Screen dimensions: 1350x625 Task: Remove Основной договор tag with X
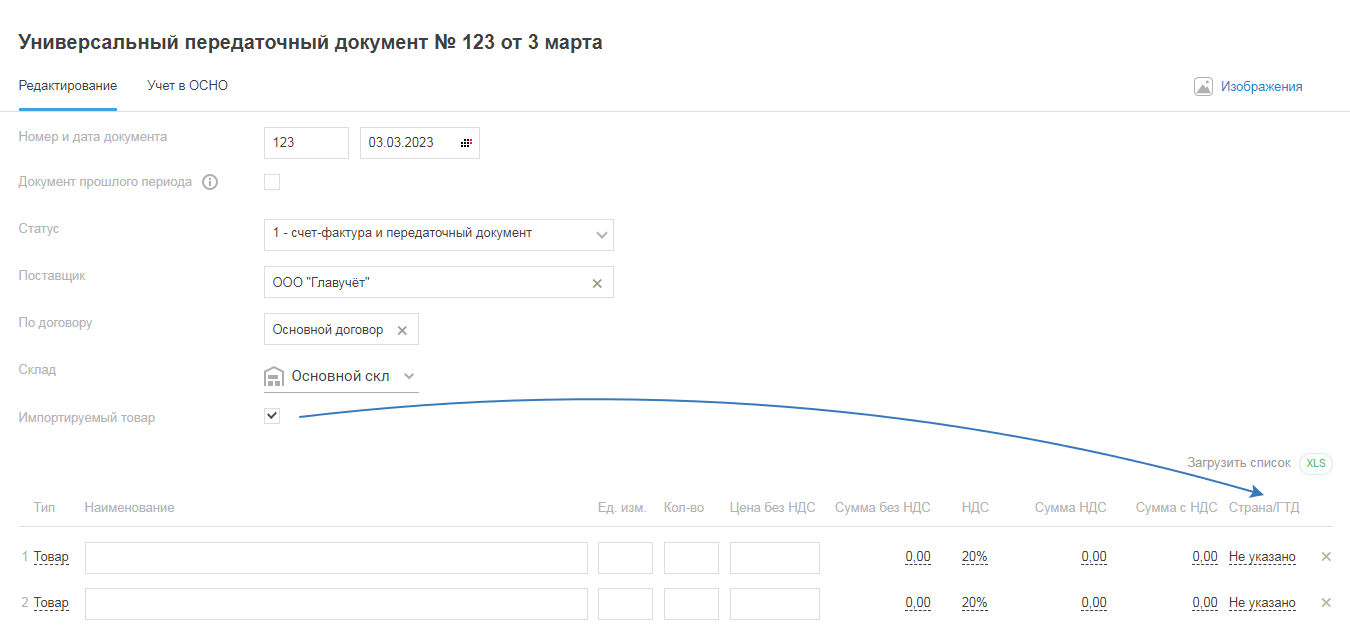tap(402, 330)
